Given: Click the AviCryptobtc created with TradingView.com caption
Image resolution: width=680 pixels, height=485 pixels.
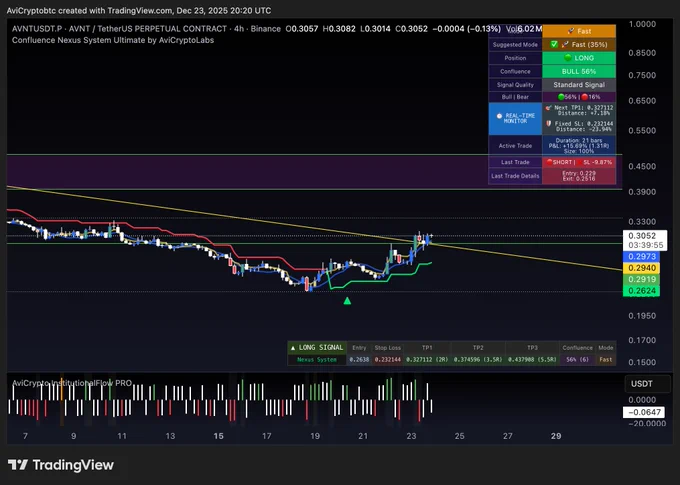Looking at the screenshot, I should coord(139,10).
